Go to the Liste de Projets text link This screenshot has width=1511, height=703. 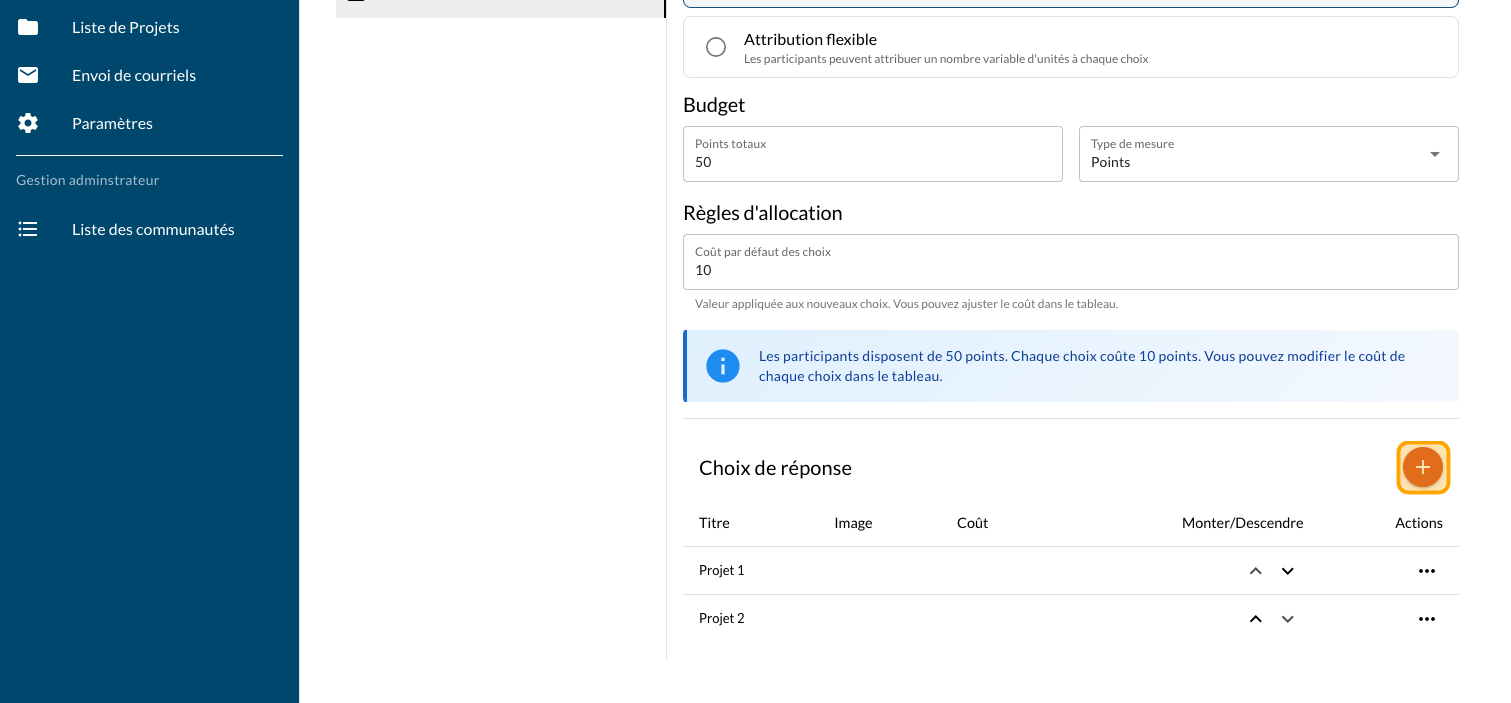[126, 27]
